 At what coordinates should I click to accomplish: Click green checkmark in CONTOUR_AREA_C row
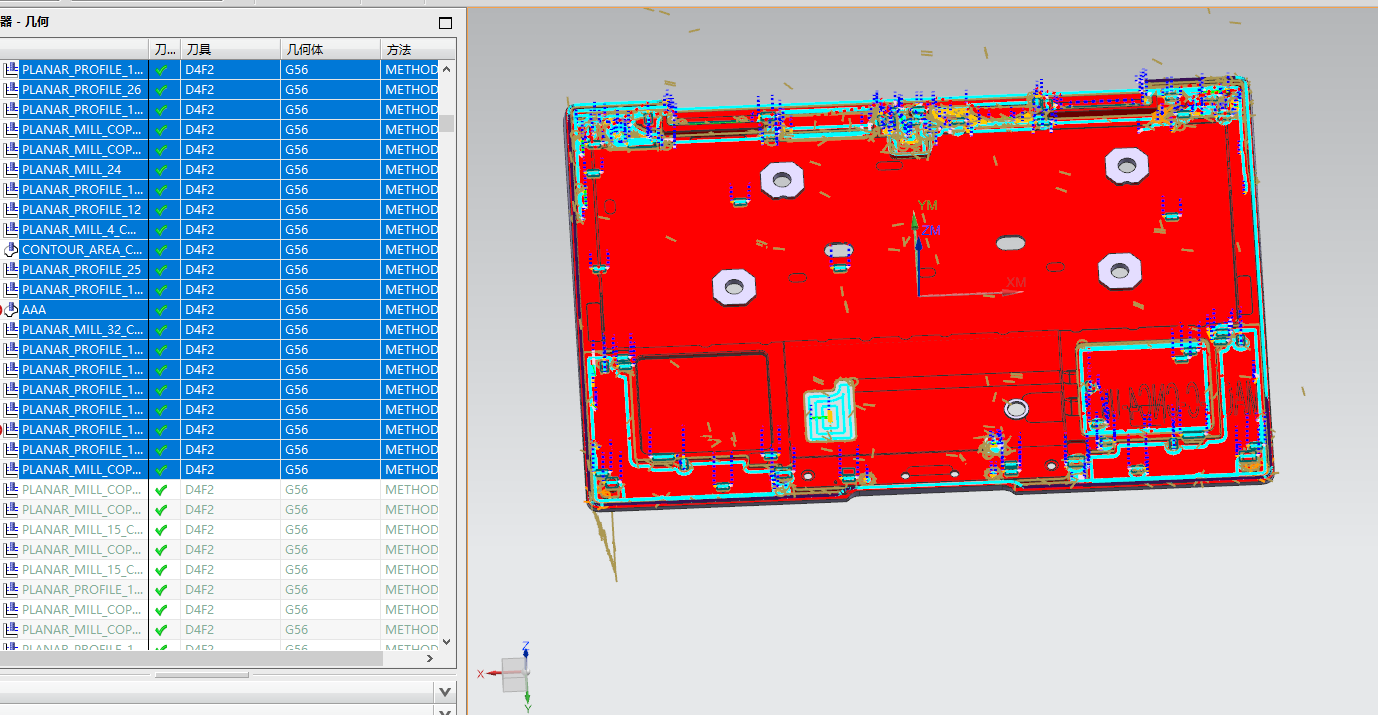[x=161, y=250]
